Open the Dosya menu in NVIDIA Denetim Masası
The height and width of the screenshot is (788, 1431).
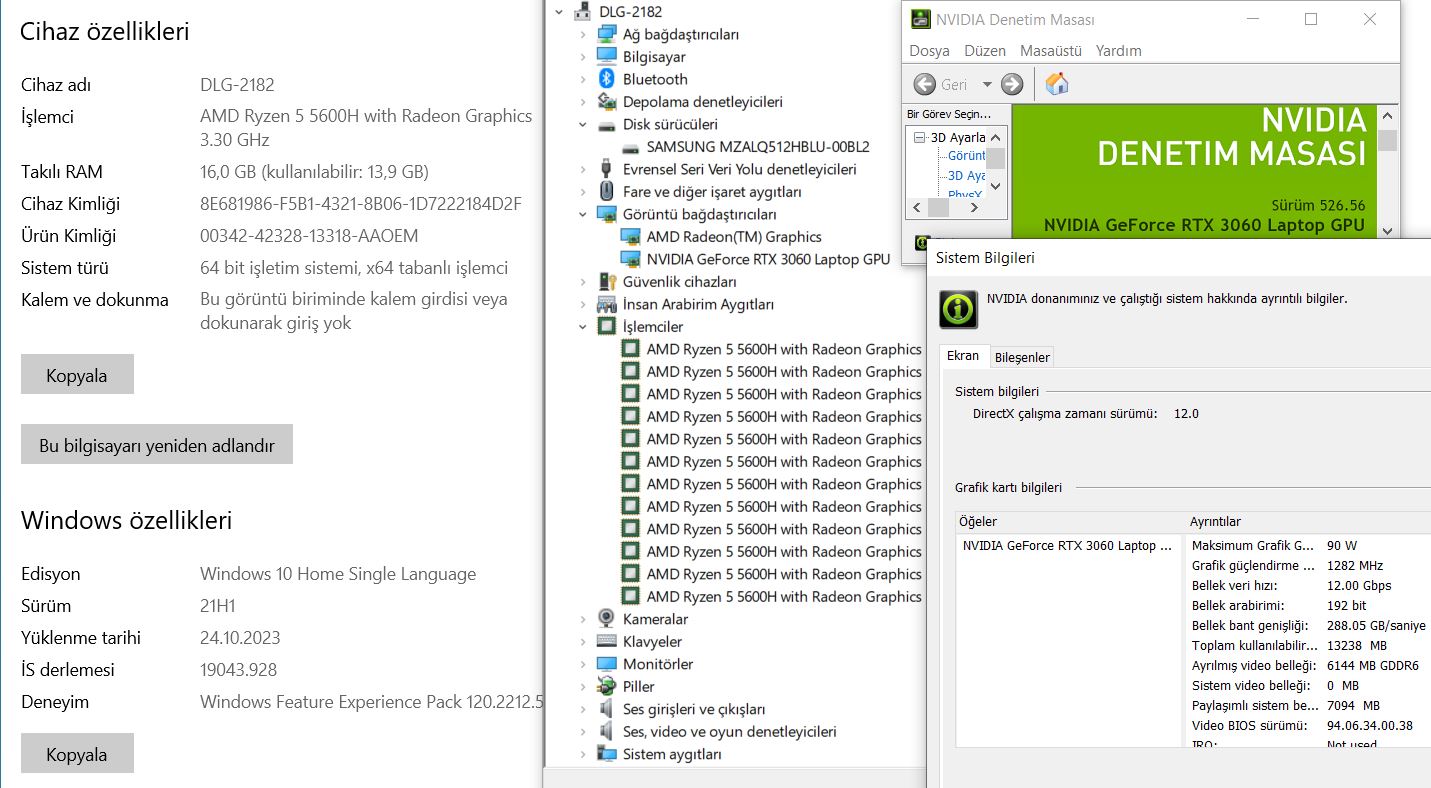coord(929,50)
